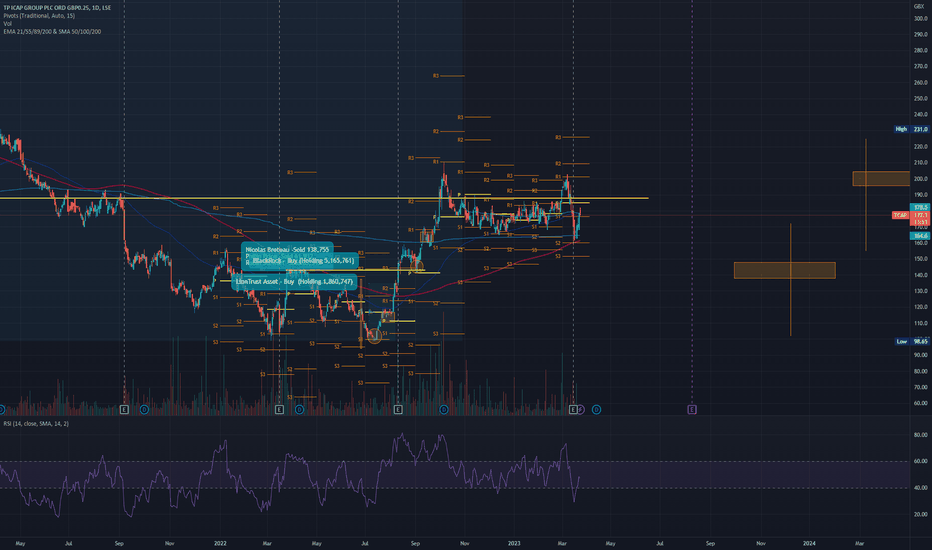932x550 pixels.
Task: Open the purple upcoming earnings E marker
Action: pos(692,410)
